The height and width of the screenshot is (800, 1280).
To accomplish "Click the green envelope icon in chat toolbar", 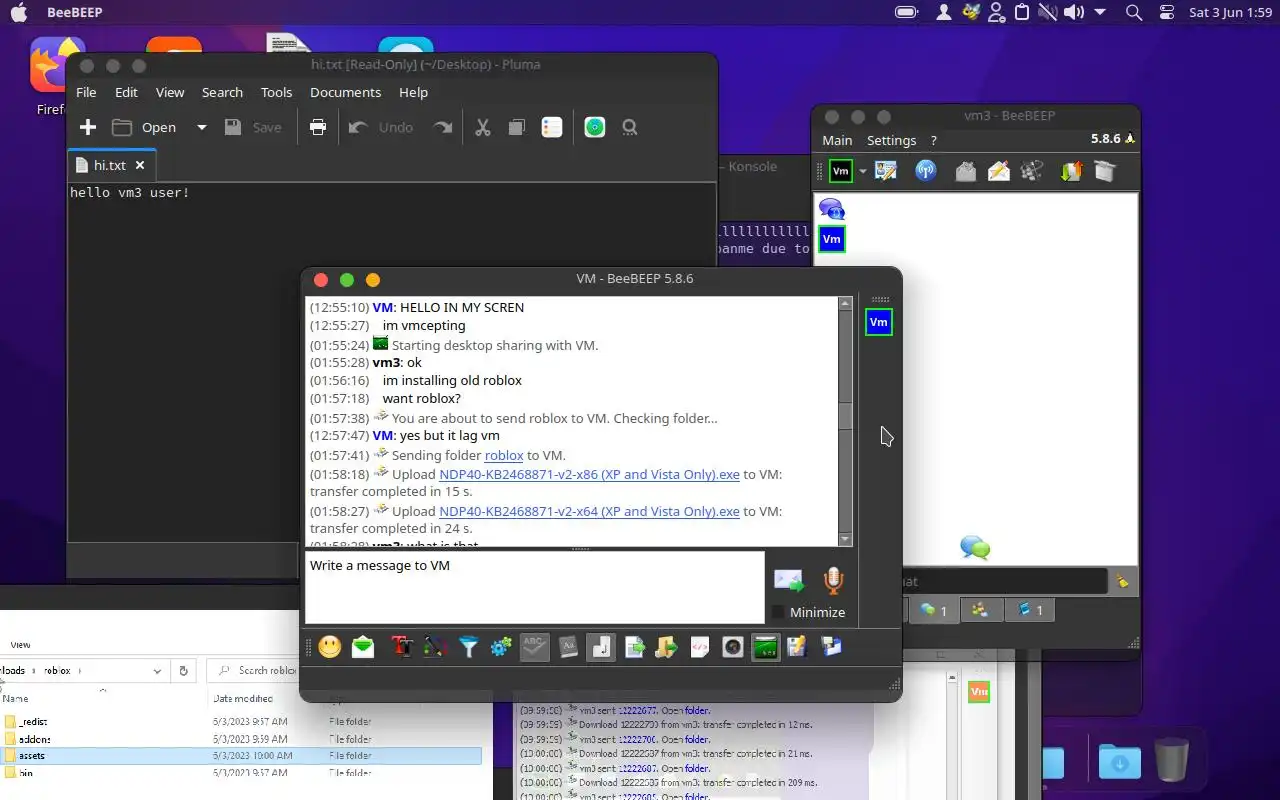I will click(363, 647).
